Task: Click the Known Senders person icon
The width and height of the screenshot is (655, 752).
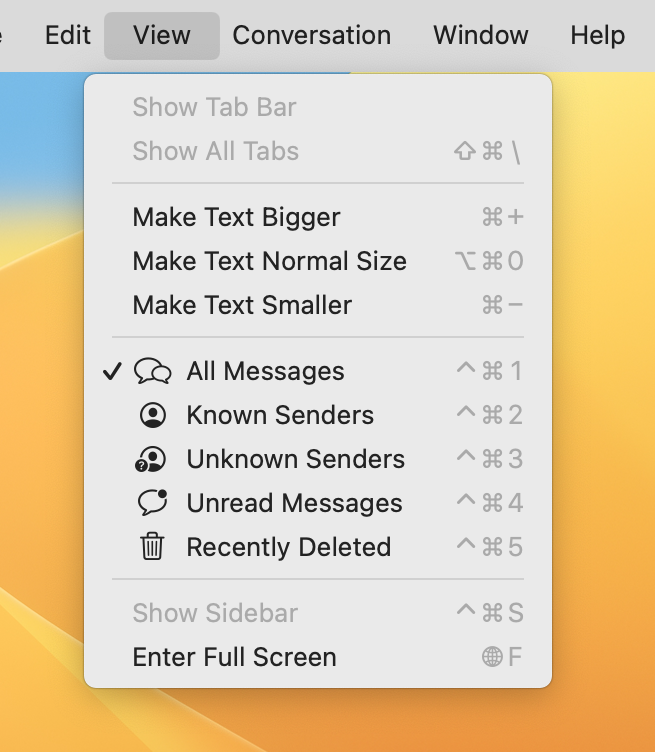Action: point(152,415)
